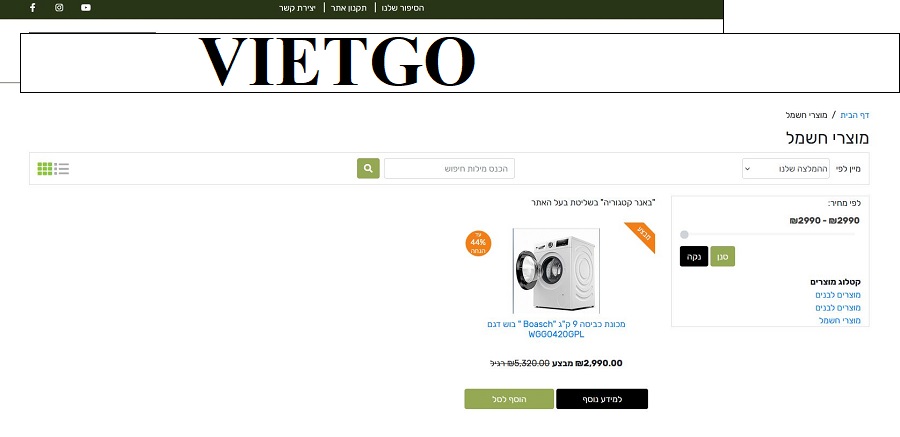Open the Instagram profile icon
Screen dimensions: 900x437
[59, 8]
